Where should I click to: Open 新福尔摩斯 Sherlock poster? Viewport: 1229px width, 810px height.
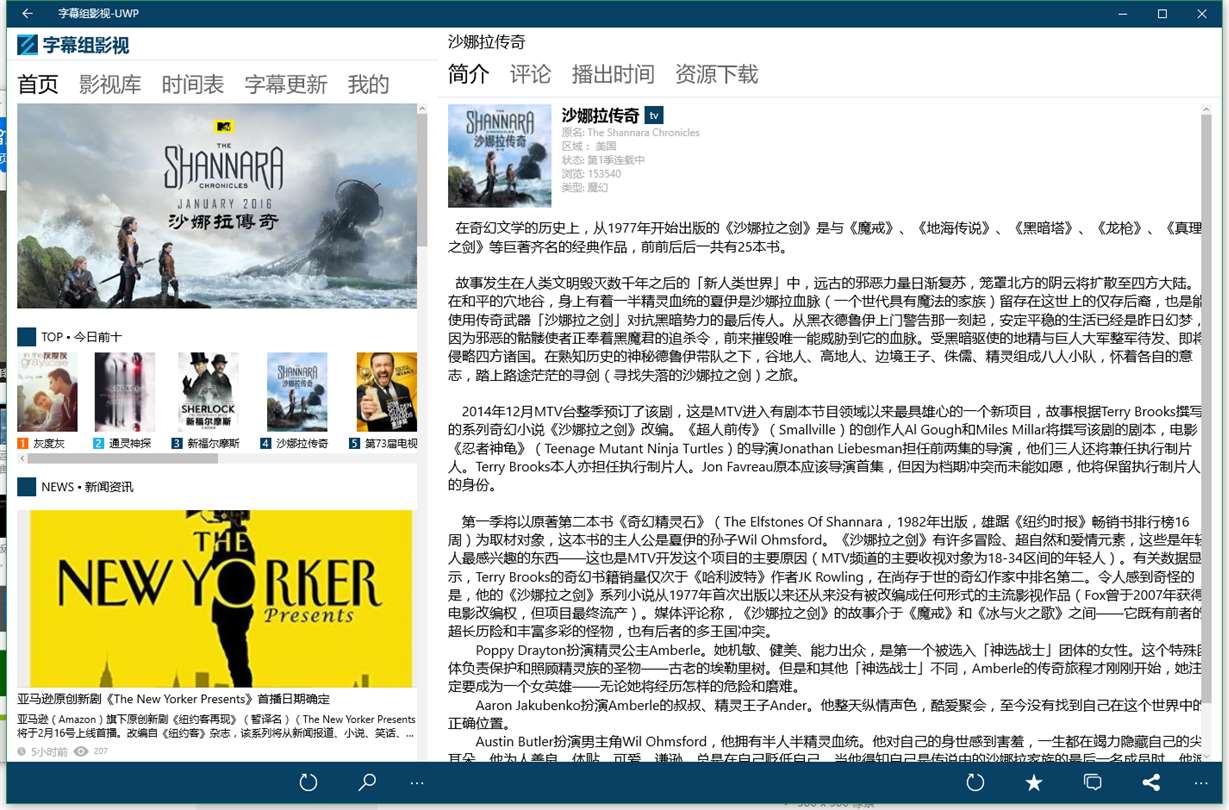[208, 392]
